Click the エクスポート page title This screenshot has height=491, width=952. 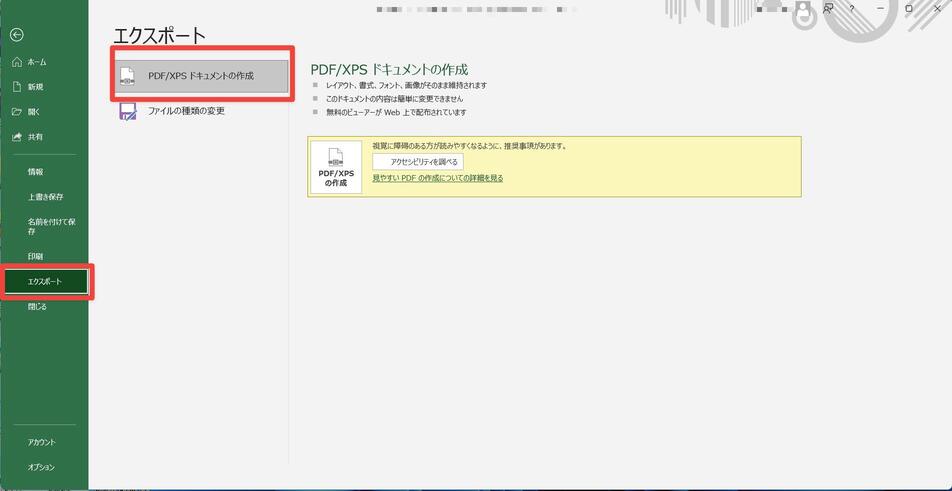tap(160, 35)
